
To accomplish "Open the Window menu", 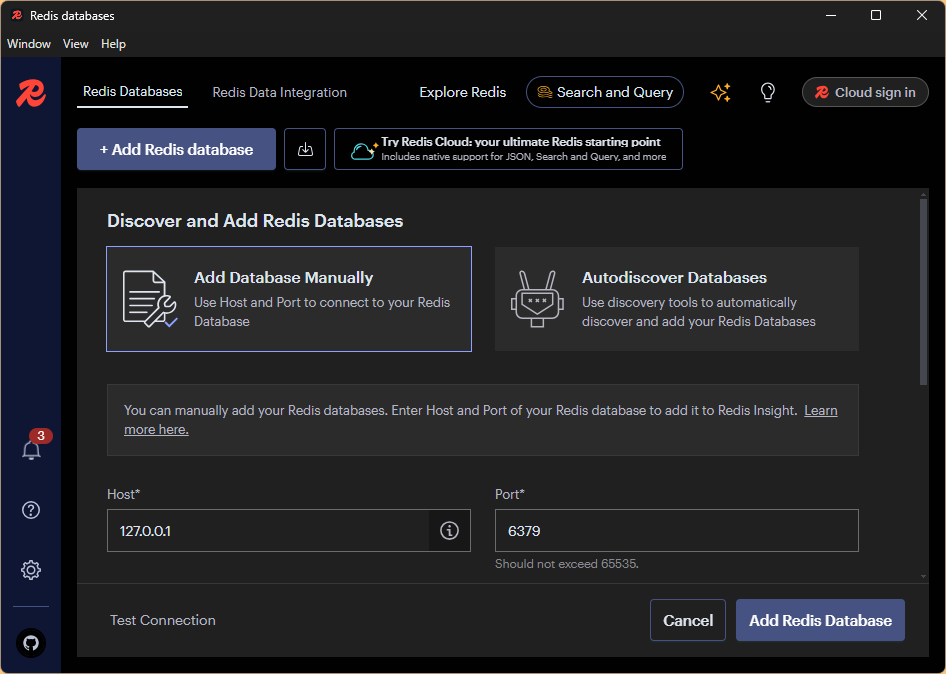I will point(29,44).
